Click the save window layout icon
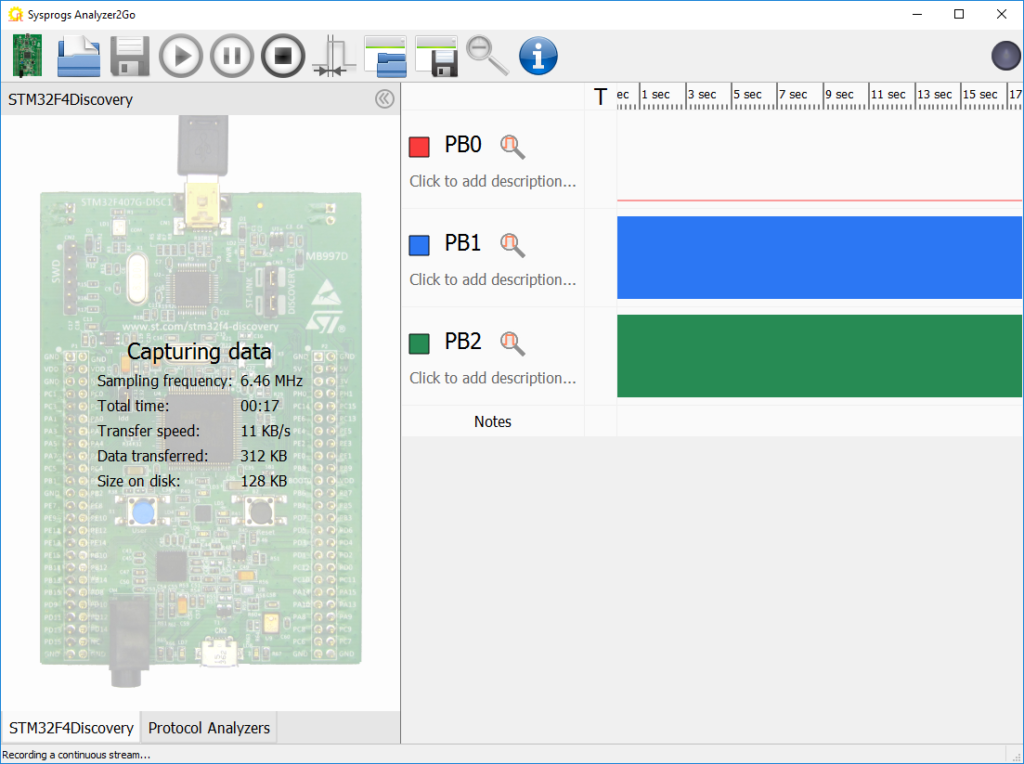The width and height of the screenshot is (1024, 764). [436, 56]
